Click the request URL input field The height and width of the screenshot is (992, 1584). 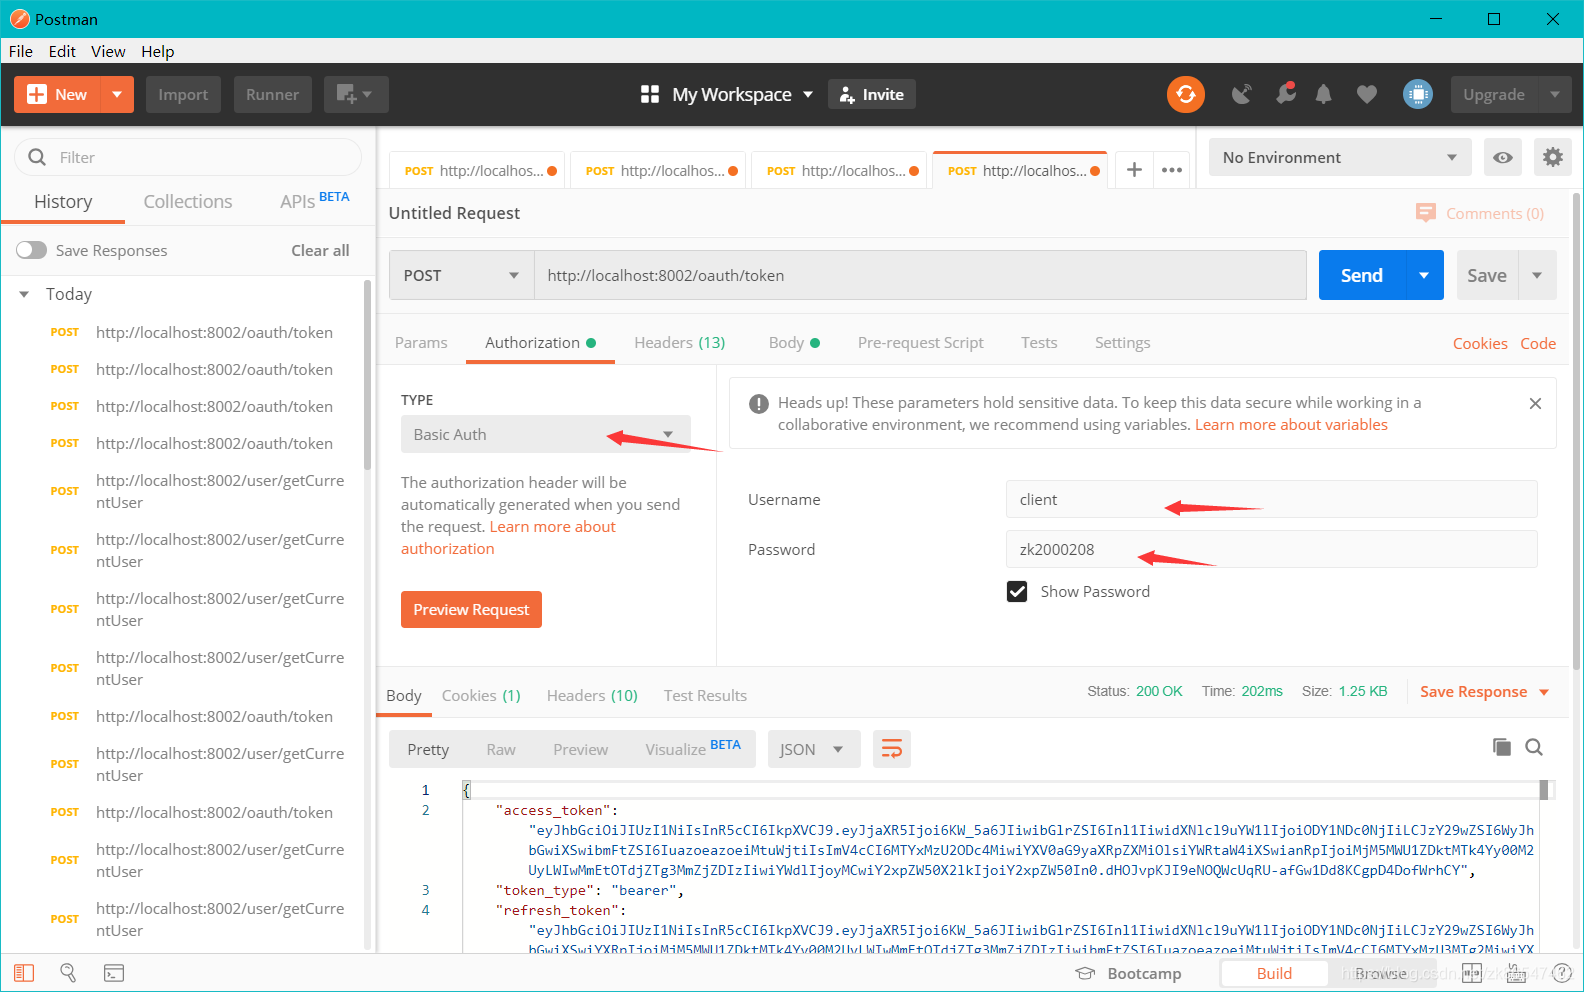click(920, 275)
